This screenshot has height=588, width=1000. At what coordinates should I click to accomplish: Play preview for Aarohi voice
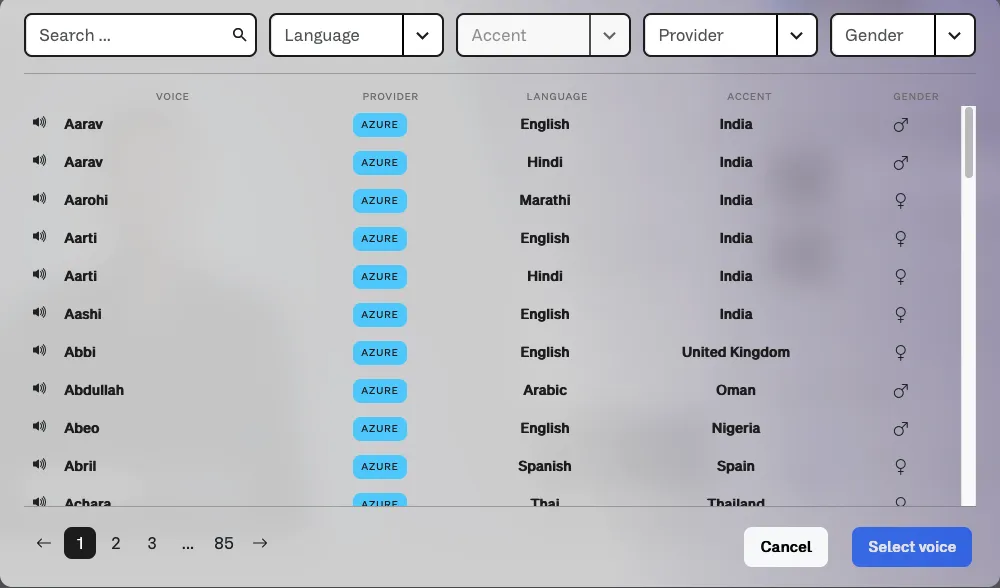pos(40,198)
